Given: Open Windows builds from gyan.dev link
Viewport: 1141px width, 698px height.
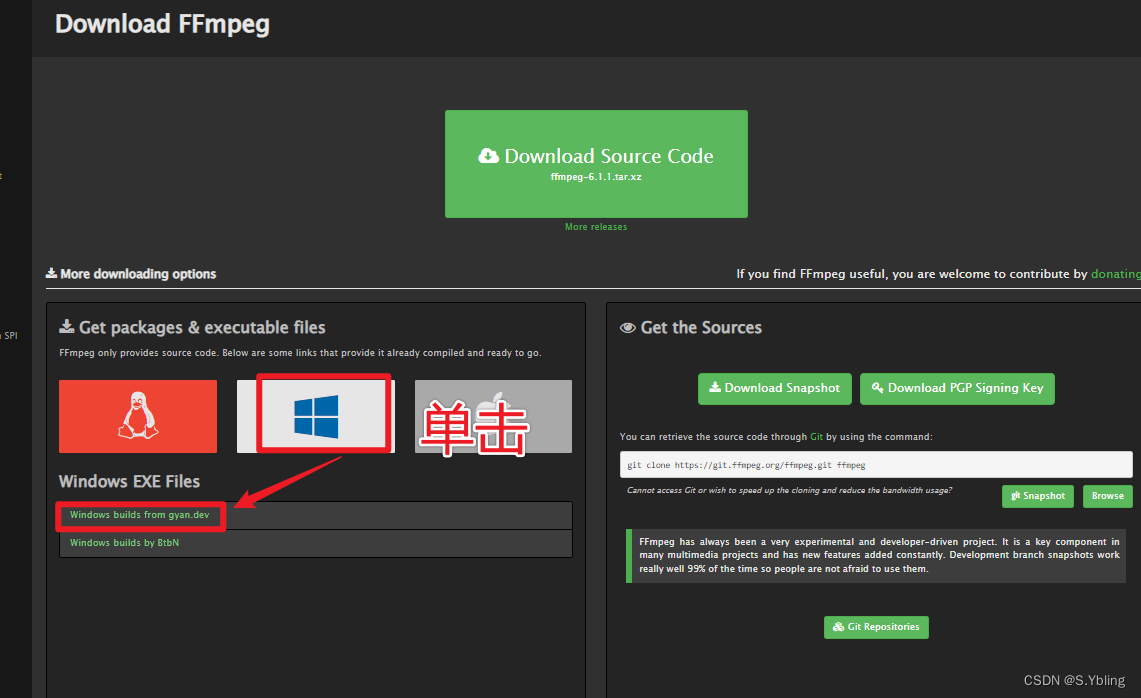Looking at the screenshot, I should tap(140, 515).
